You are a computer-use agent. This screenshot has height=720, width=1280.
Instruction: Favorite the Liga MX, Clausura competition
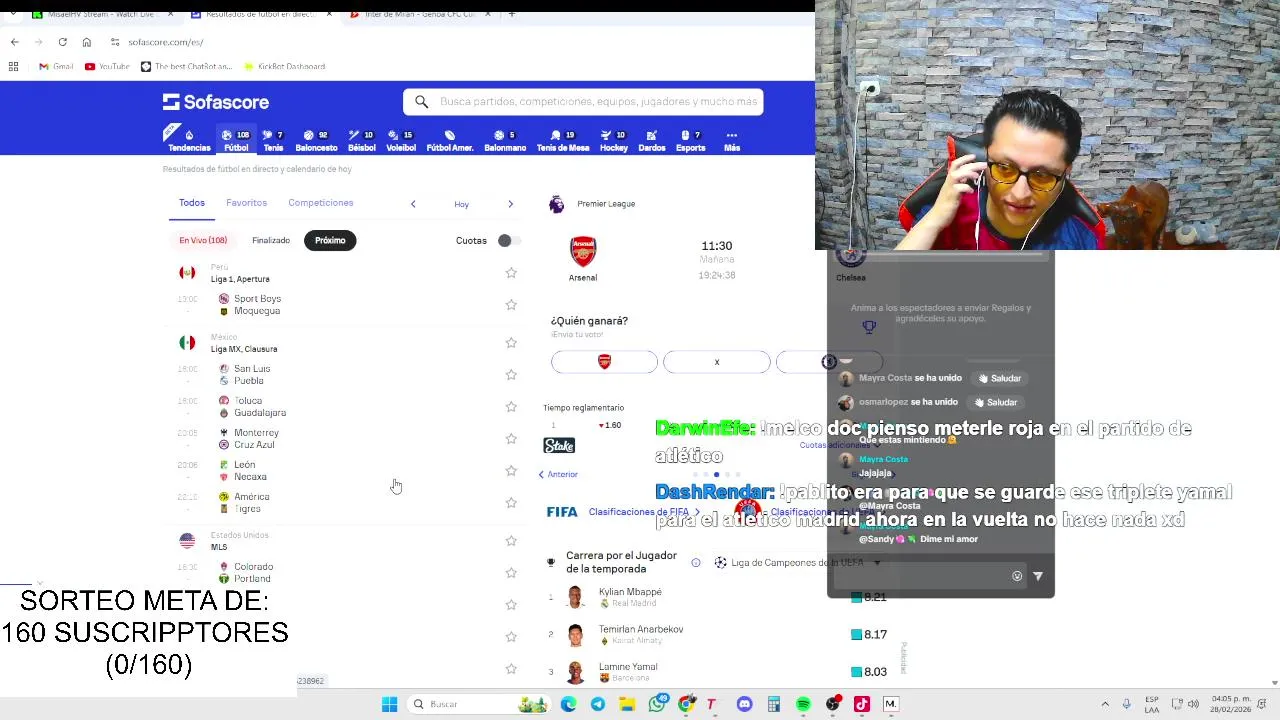[x=511, y=343]
